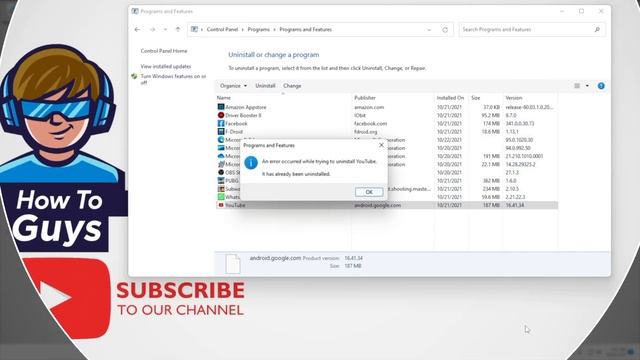Click the amazon.com publisher cell
Viewport: 640px width, 360px height.
click(x=369, y=107)
